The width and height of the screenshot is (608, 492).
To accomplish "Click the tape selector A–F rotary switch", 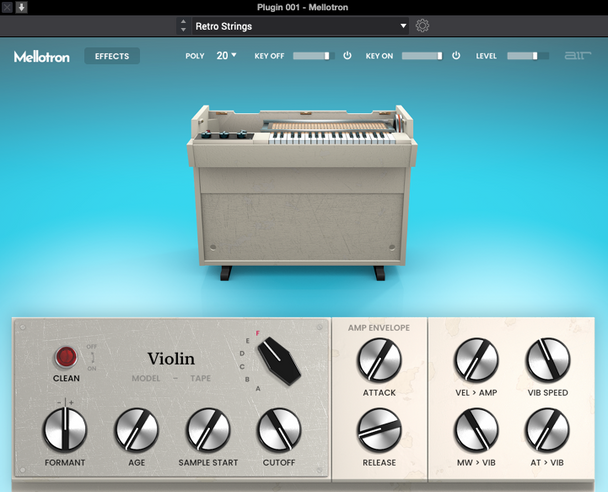I will click(277, 363).
